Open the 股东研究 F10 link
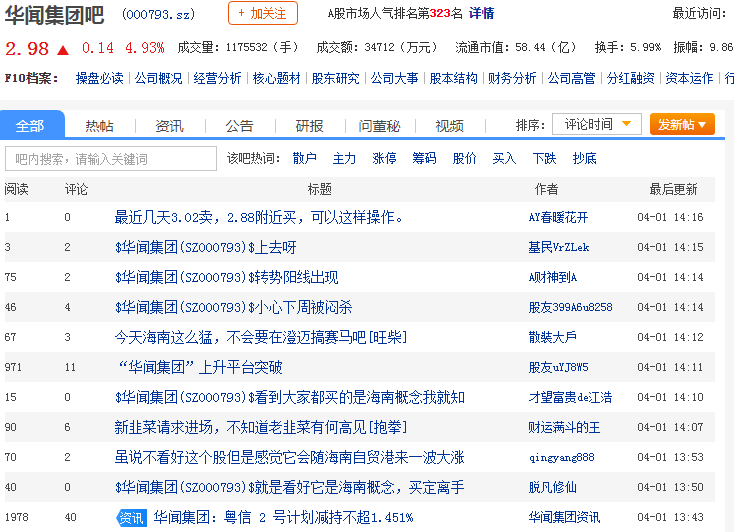Image resolution: width=734 pixels, height=532 pixels. pos(335,78)
